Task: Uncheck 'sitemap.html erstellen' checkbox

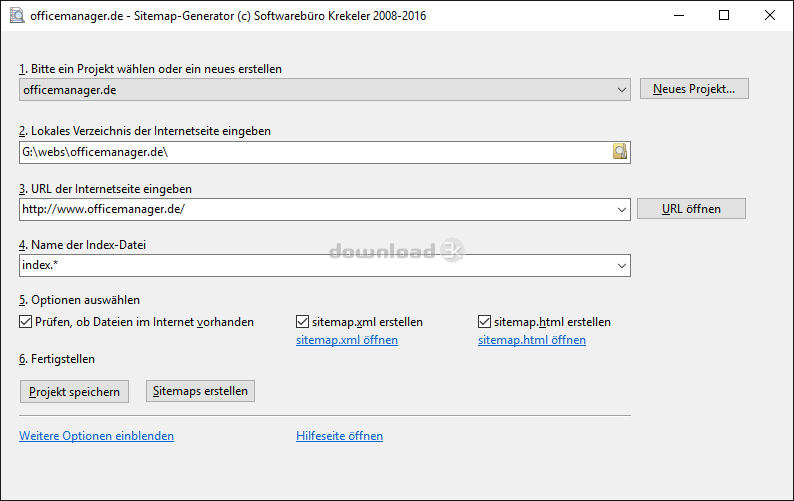Action: coord(484,322)
